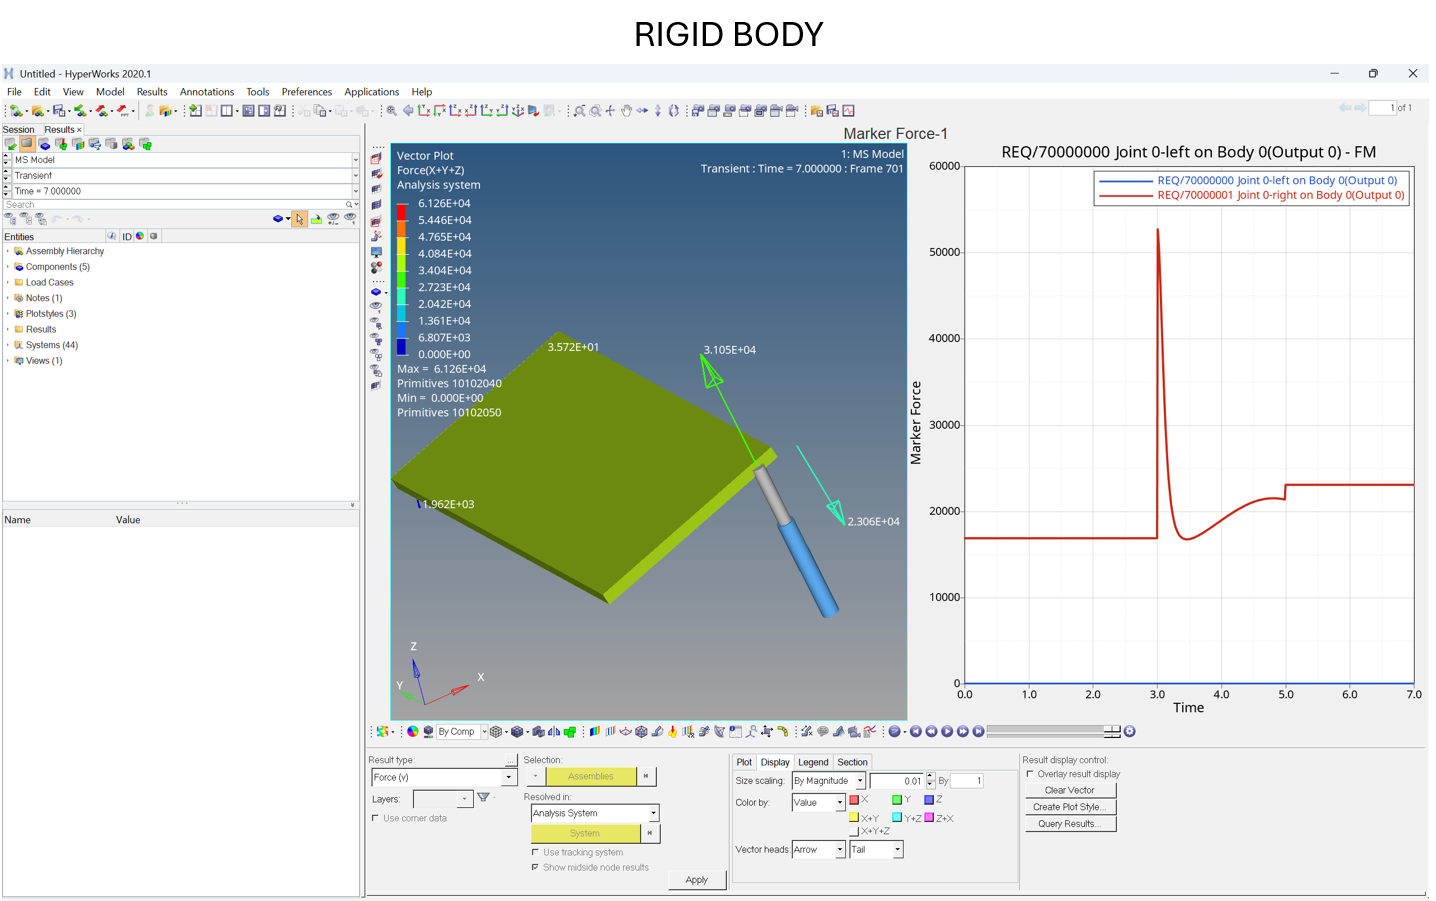Click the Entities color column header icon
This screenshot has height=901, width=1436.
click(x=140, y=237)
